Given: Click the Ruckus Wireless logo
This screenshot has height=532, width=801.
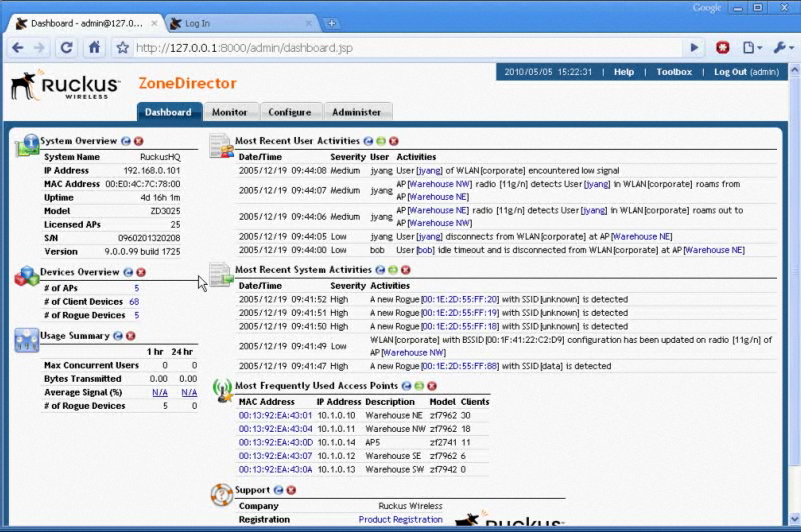Looking at the screenshot, I should pyautogui.click(x=65, y=85).
